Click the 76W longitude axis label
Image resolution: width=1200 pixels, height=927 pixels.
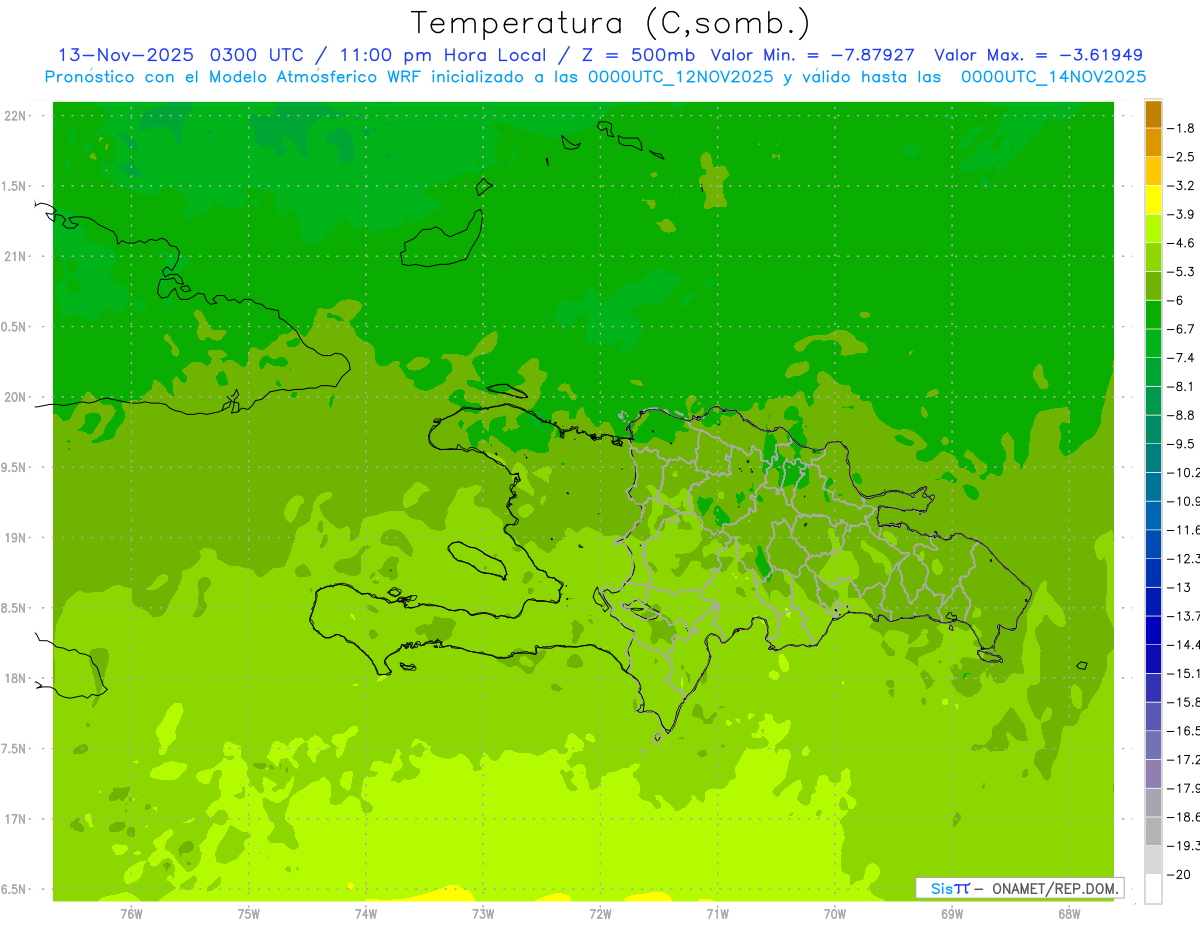131,914
